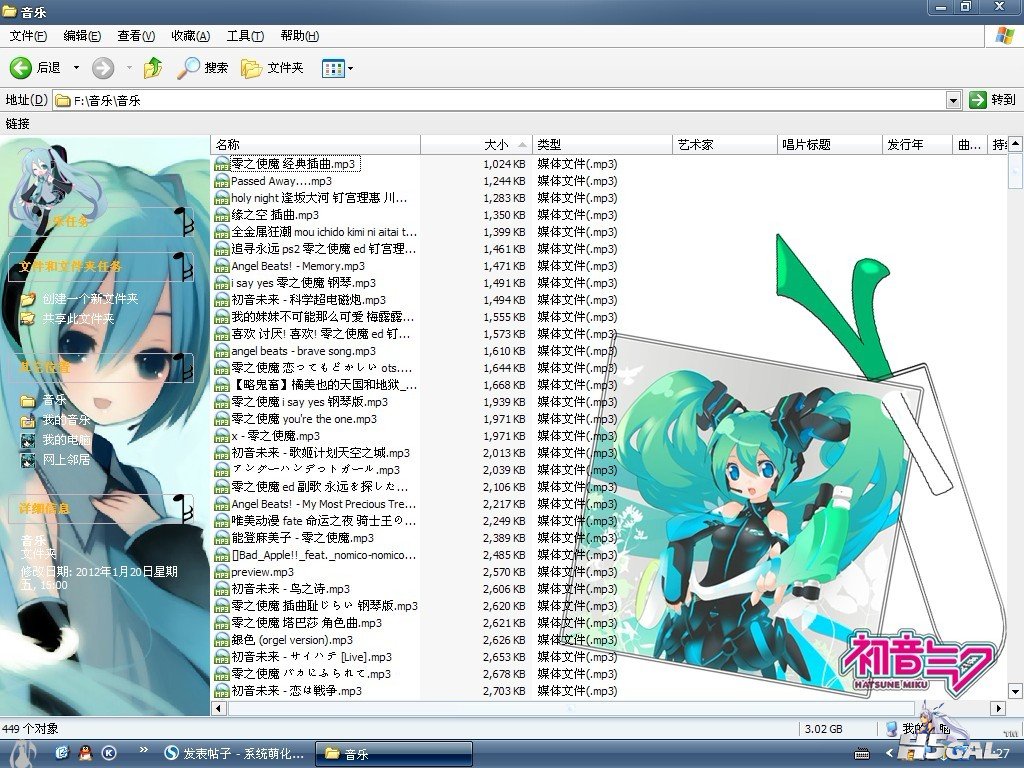
Task: Select file 初音未来 - 科学超电磁炮.mp3
Action: [308, 300]
